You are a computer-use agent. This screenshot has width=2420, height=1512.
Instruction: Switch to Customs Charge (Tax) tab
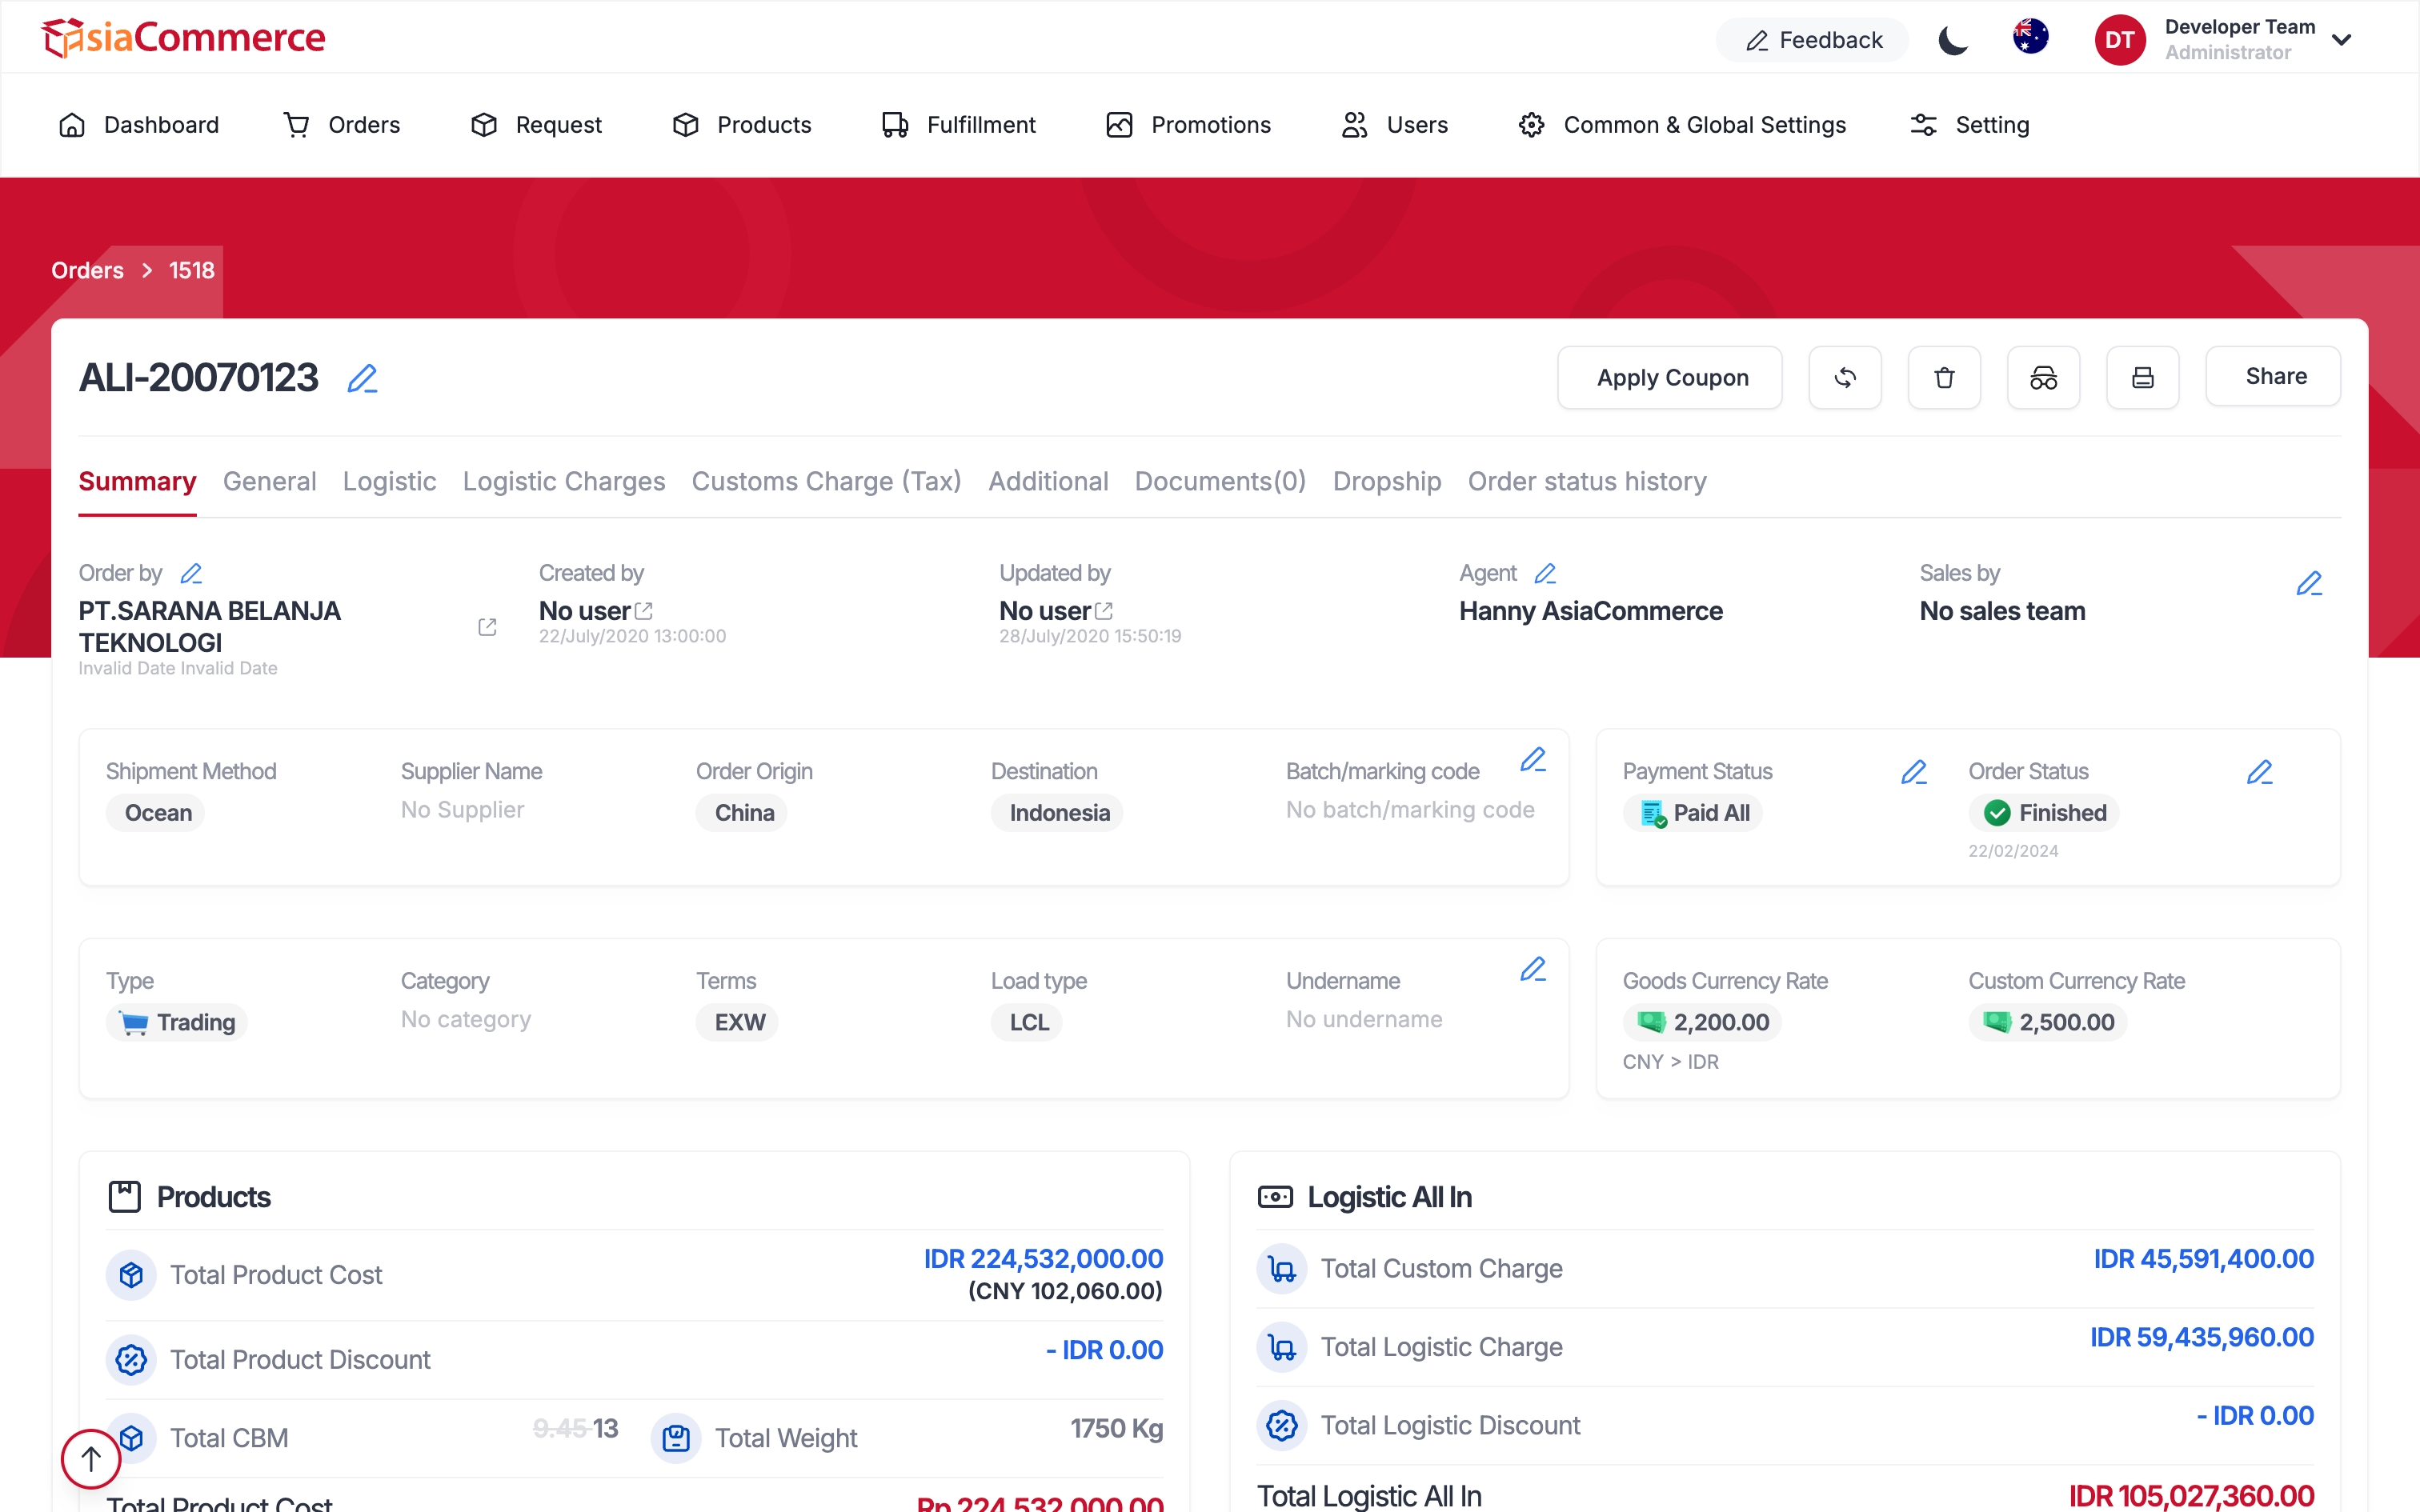(x=826, y=481)
